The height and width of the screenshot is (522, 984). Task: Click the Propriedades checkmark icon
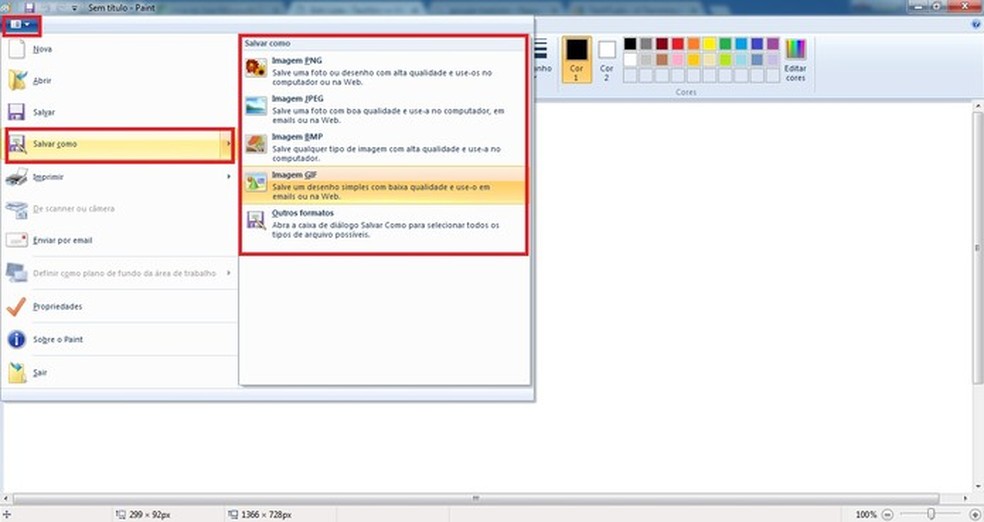tap(16, 306)
